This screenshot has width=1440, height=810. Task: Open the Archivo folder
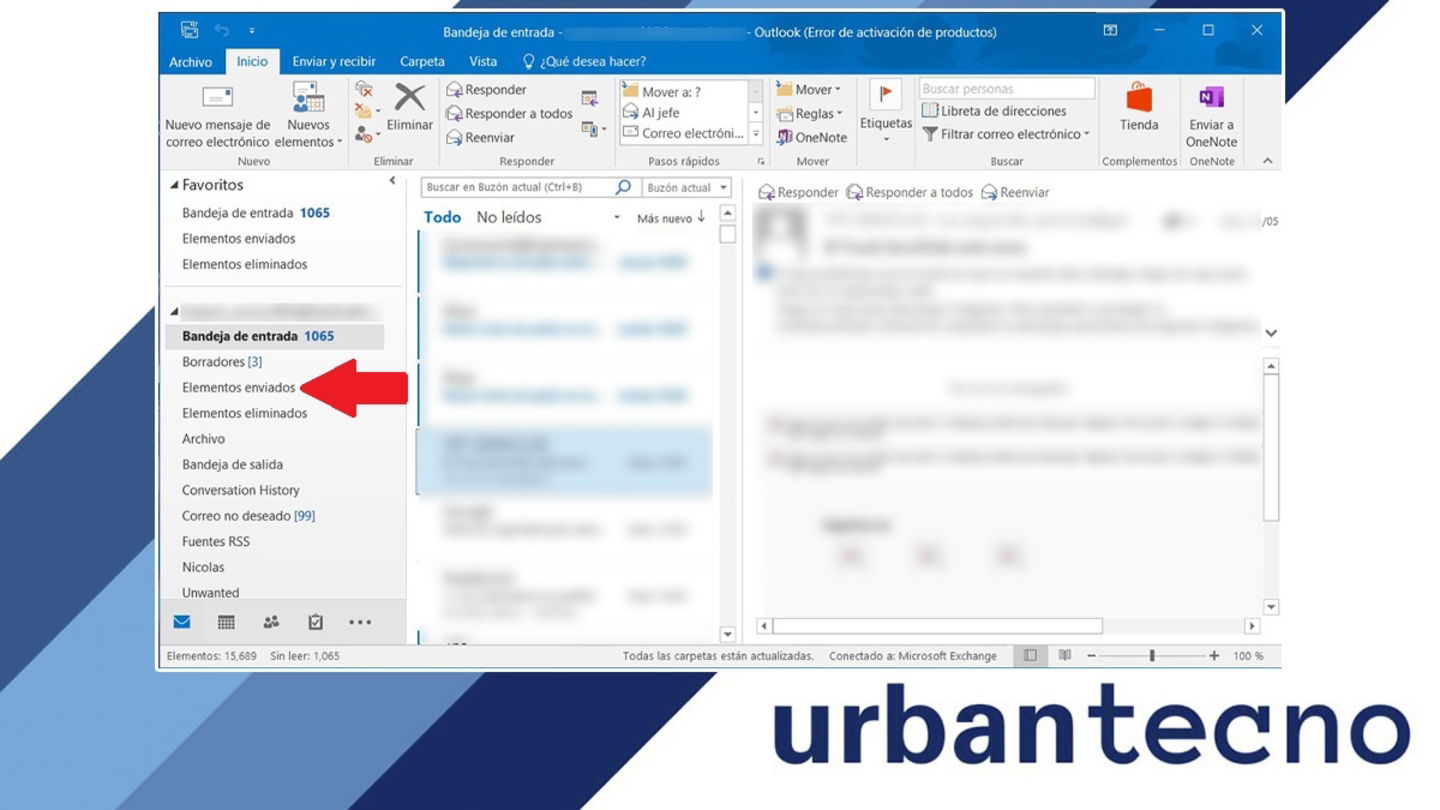click(x=204, y=439)
